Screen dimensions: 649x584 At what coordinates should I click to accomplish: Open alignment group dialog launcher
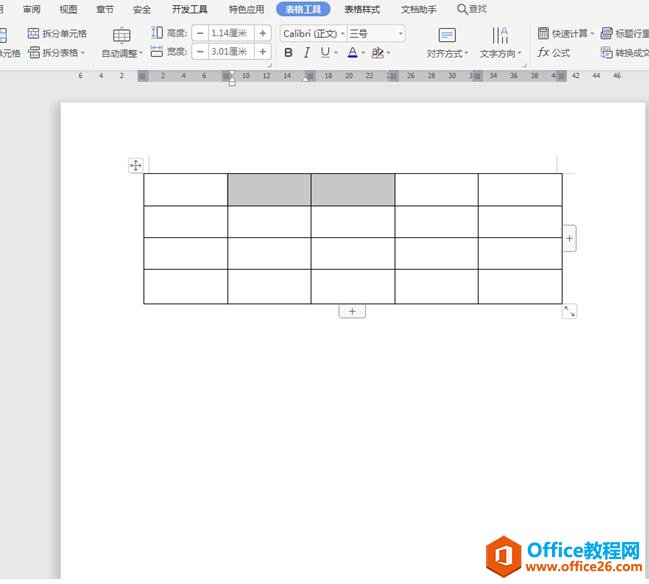(524, 65)
